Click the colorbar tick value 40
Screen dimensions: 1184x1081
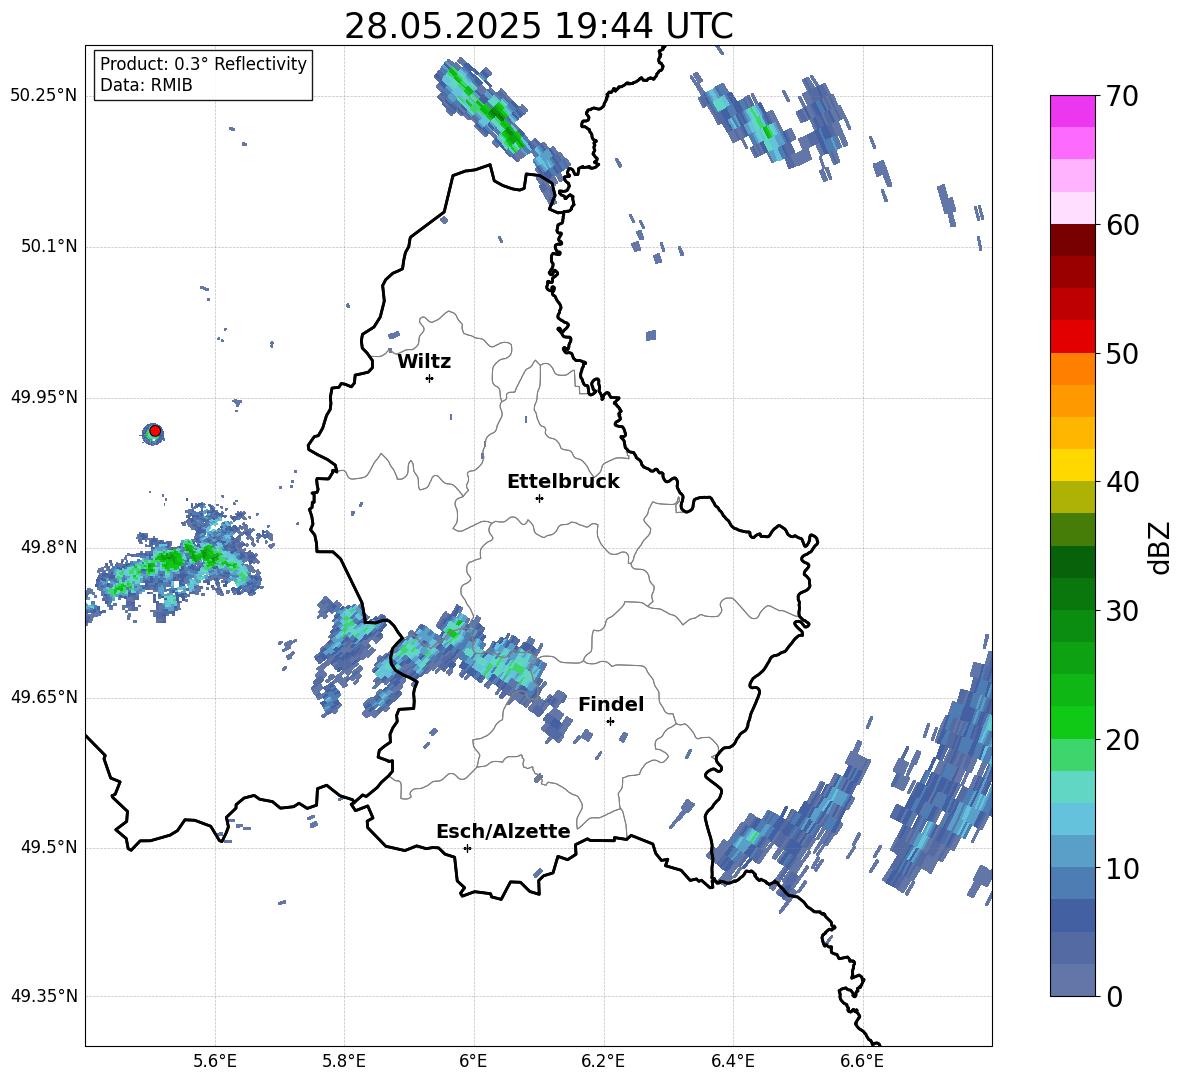(1122, 482)
